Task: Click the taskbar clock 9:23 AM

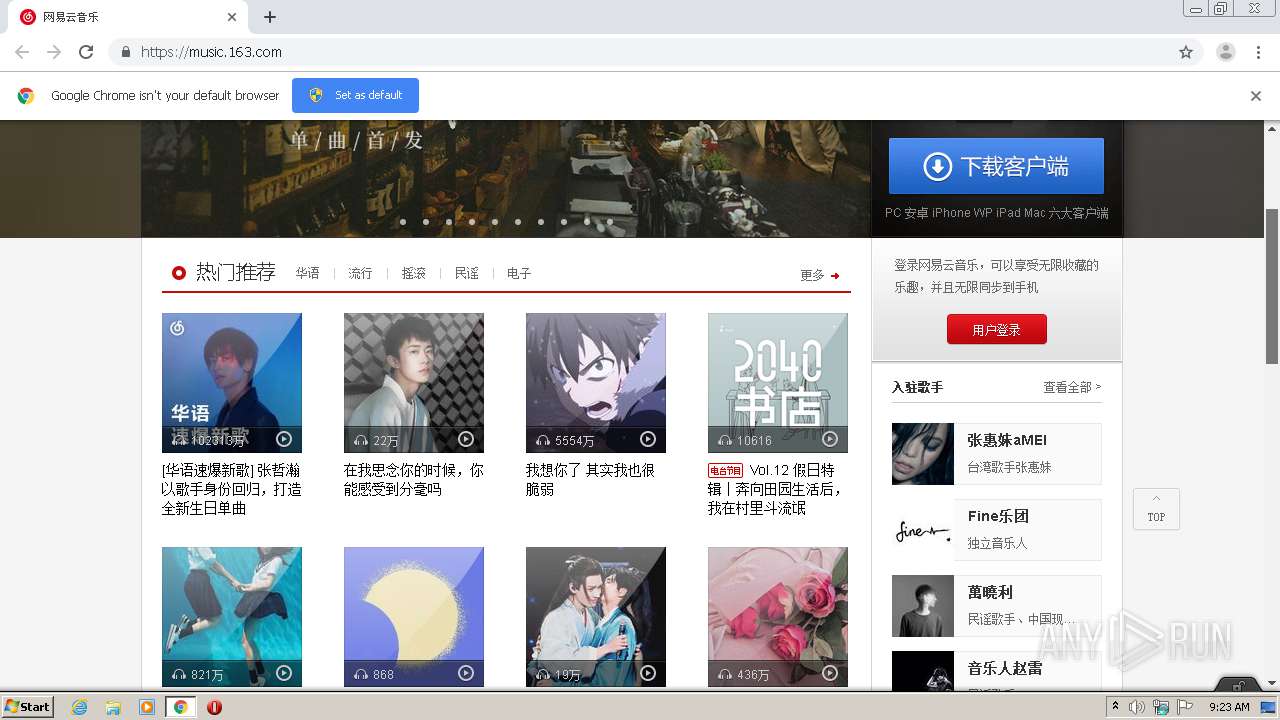Action: point(1229,707)
